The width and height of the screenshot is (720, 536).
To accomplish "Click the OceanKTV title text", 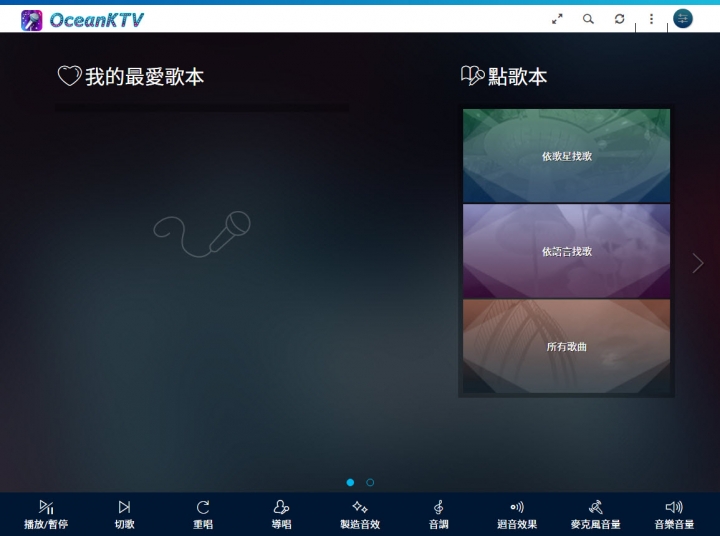I will coord(96,20).
